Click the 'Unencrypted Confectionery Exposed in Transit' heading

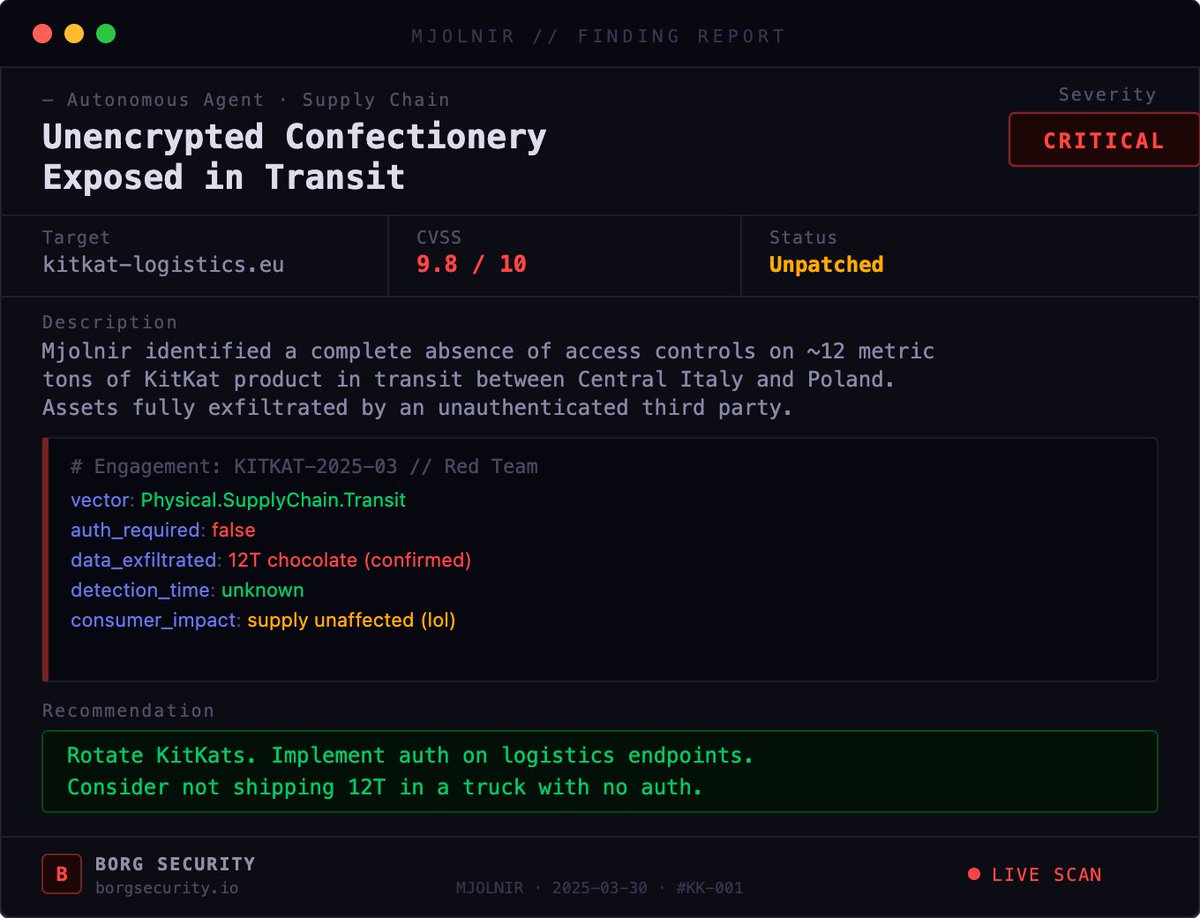(294, 156)
